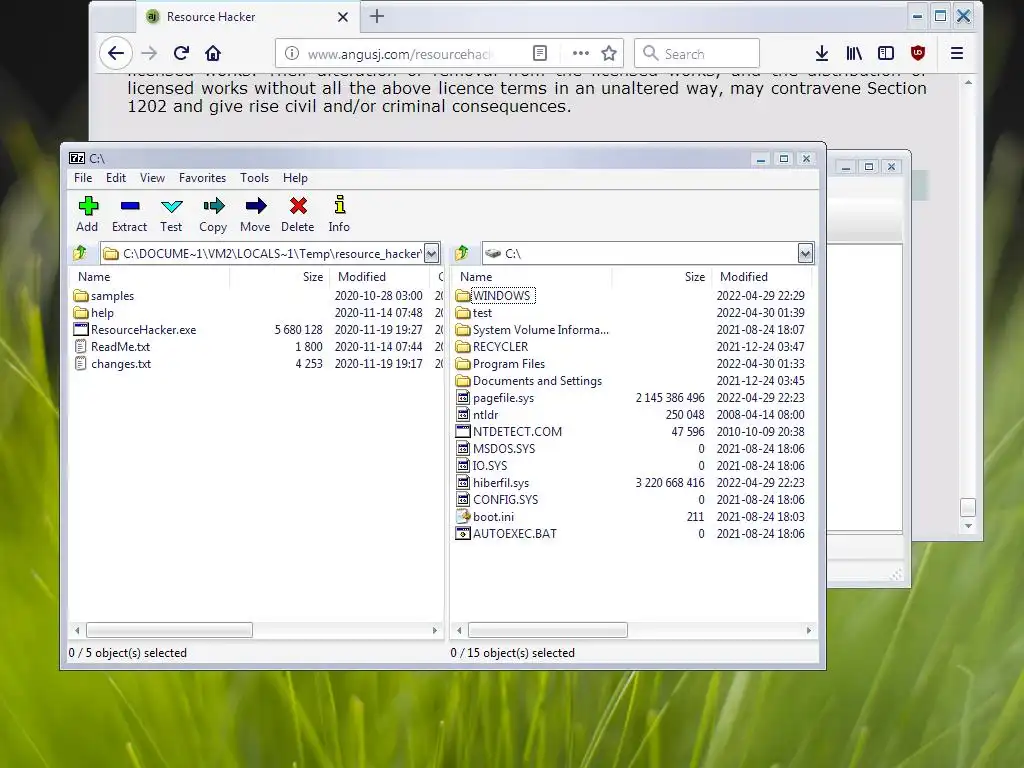Open the File menu

pyautogui.click(x=83, y=178)
